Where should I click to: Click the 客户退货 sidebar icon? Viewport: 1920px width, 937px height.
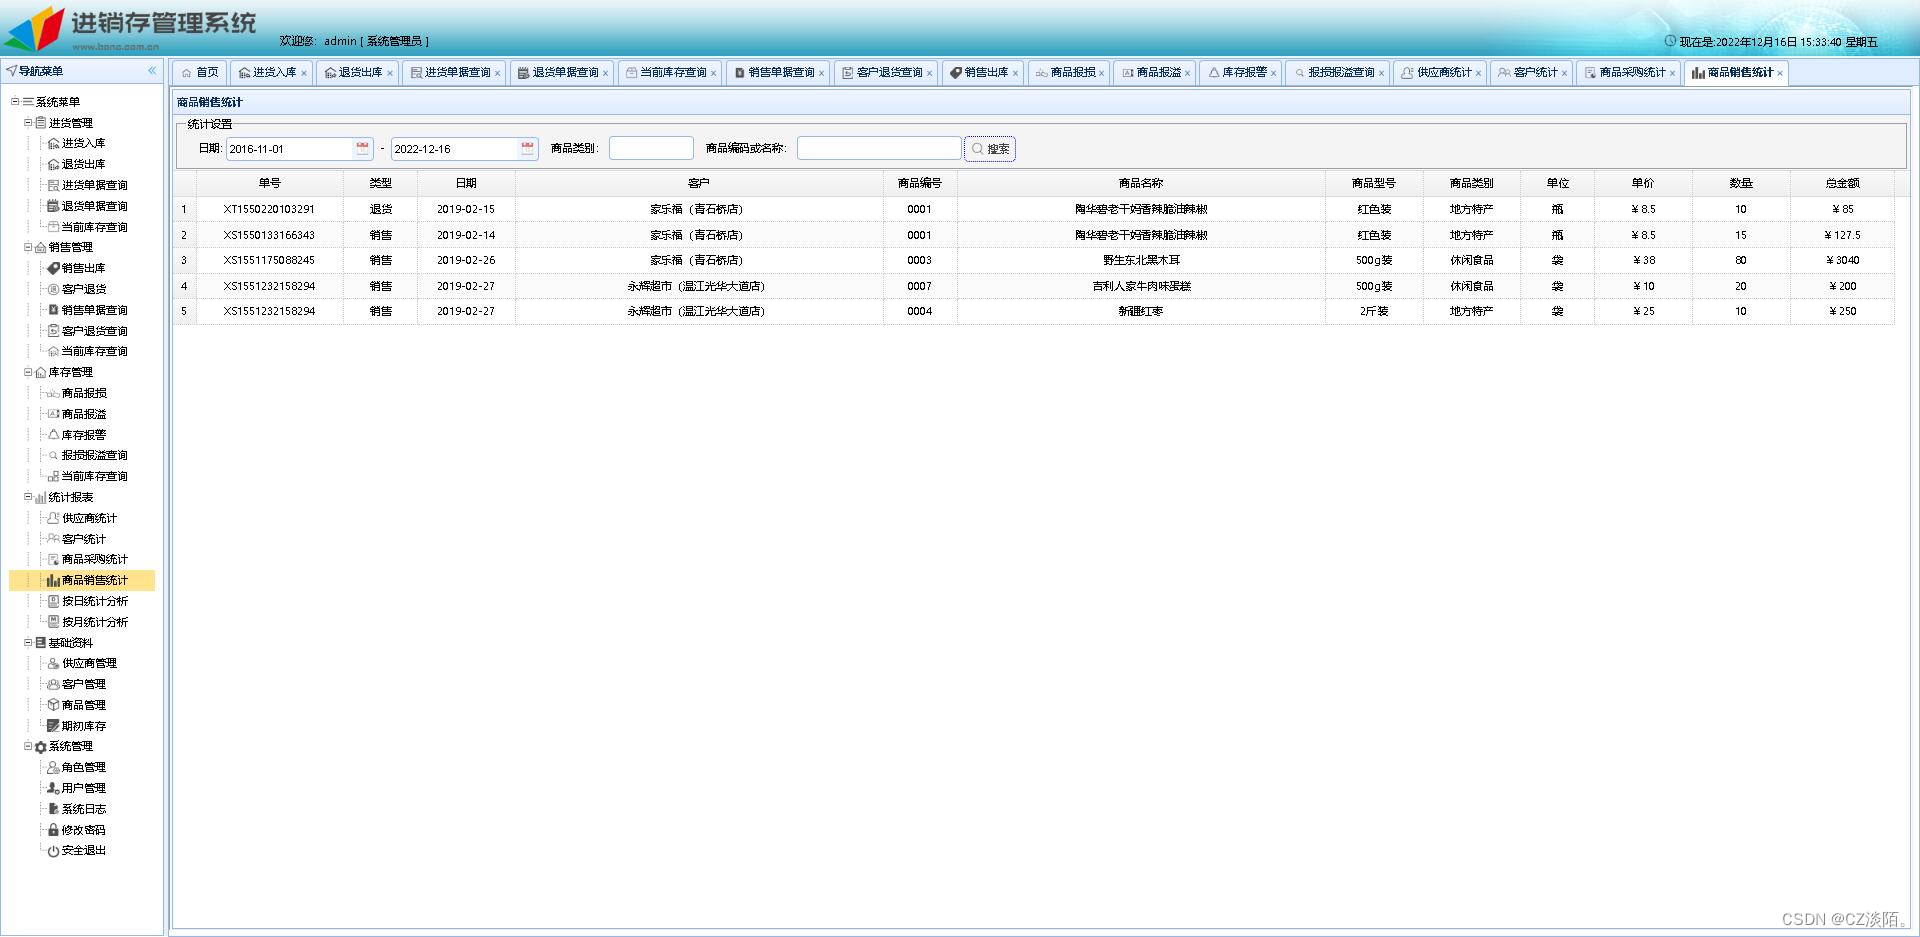click(53, 289)
